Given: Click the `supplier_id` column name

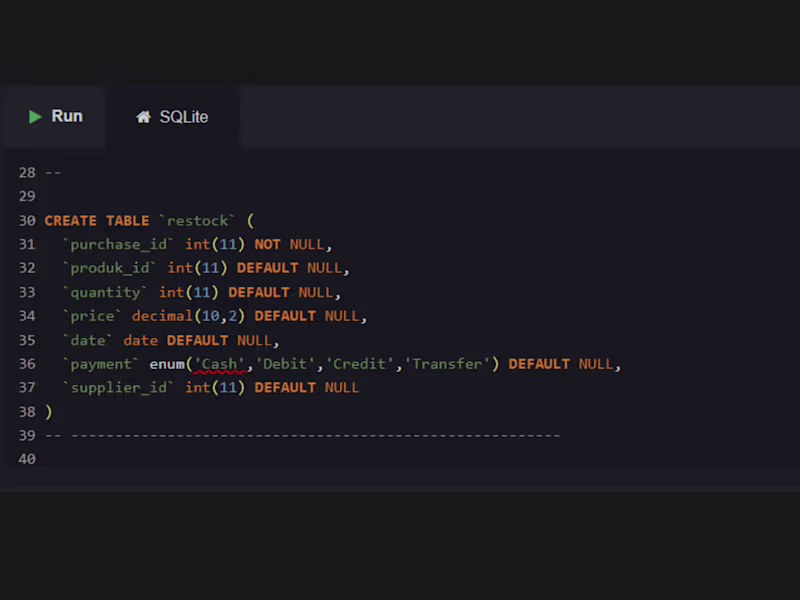Looking at the screenshot, I should pyautogui.click(x=118, y=388).
